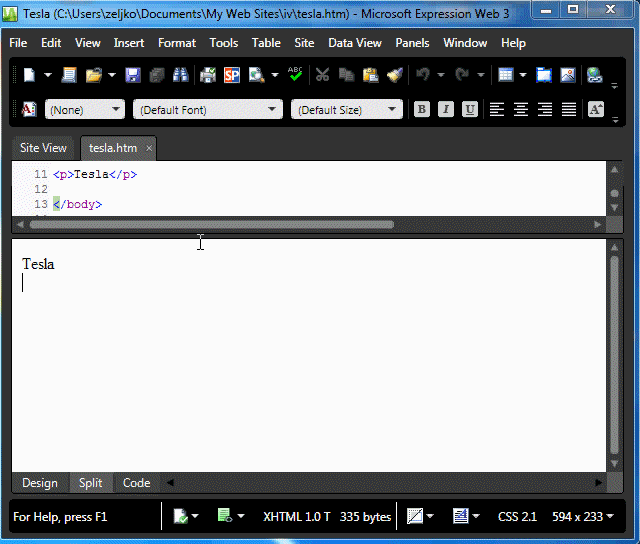The width and height of the screenshot is (640, 544).
Task: Open the Data View menu
Action: pyautogui.click(x=355, y=43)
